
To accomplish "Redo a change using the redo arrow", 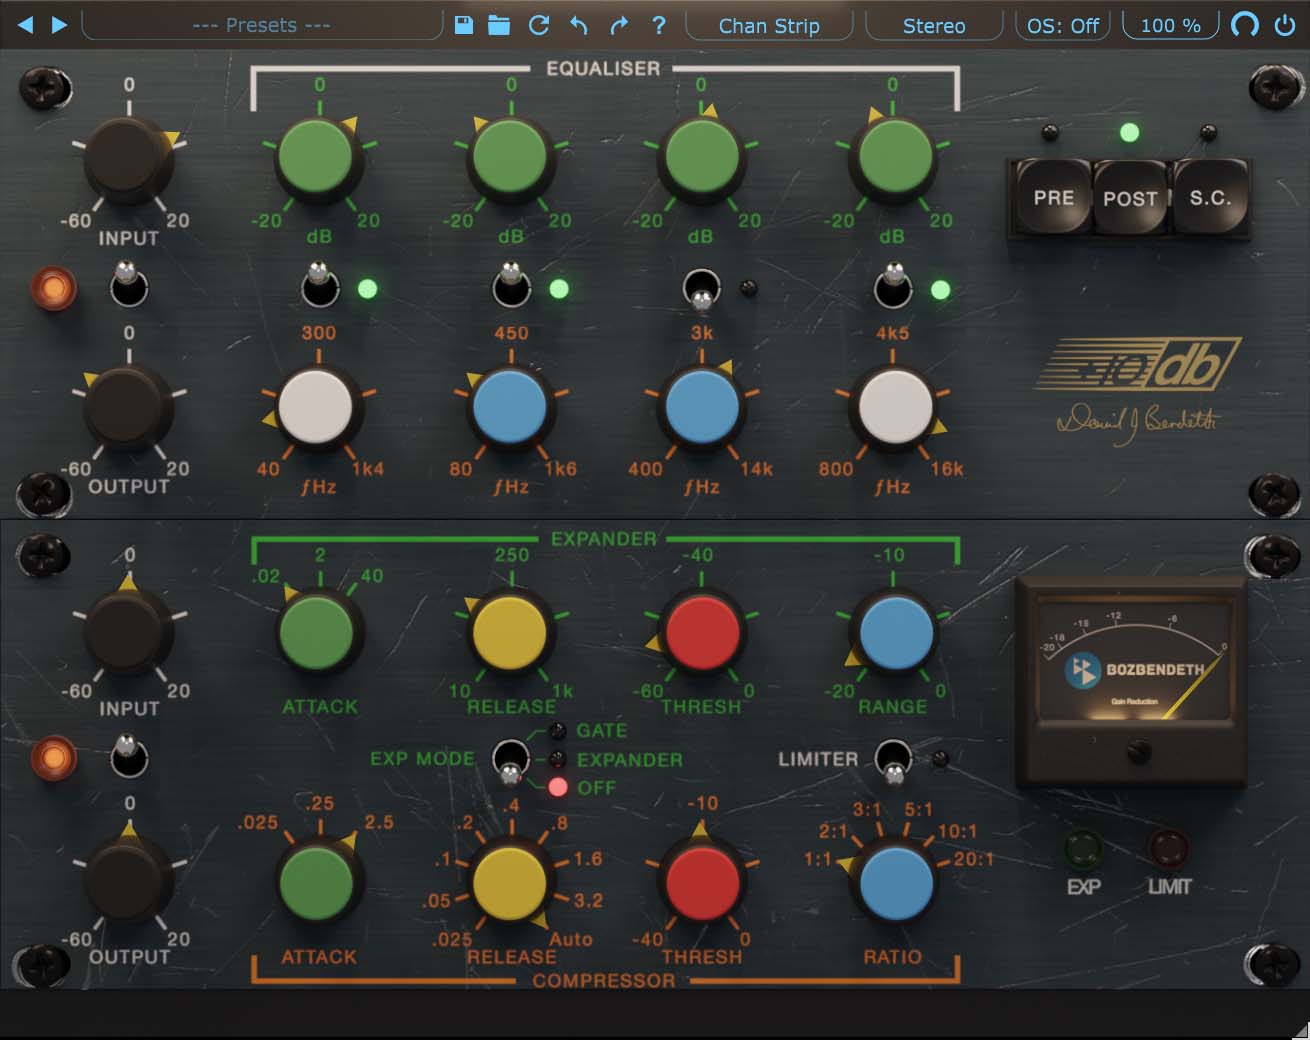I will 618,25.
